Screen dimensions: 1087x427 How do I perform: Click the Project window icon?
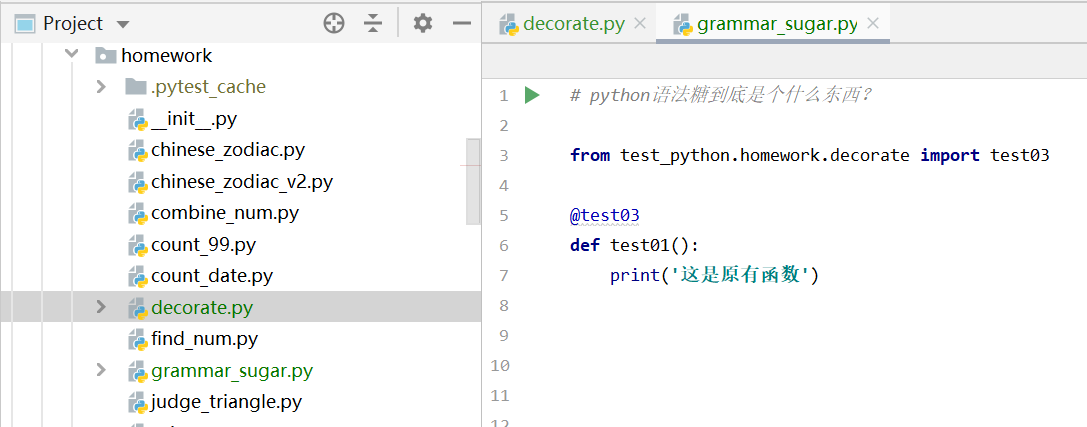click(x=25, y=23)
